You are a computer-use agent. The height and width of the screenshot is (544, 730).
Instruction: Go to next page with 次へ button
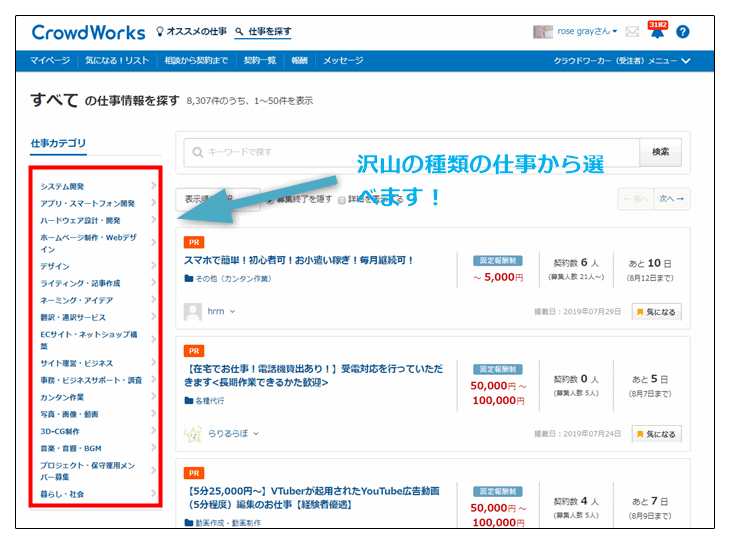tap(671, 199)
